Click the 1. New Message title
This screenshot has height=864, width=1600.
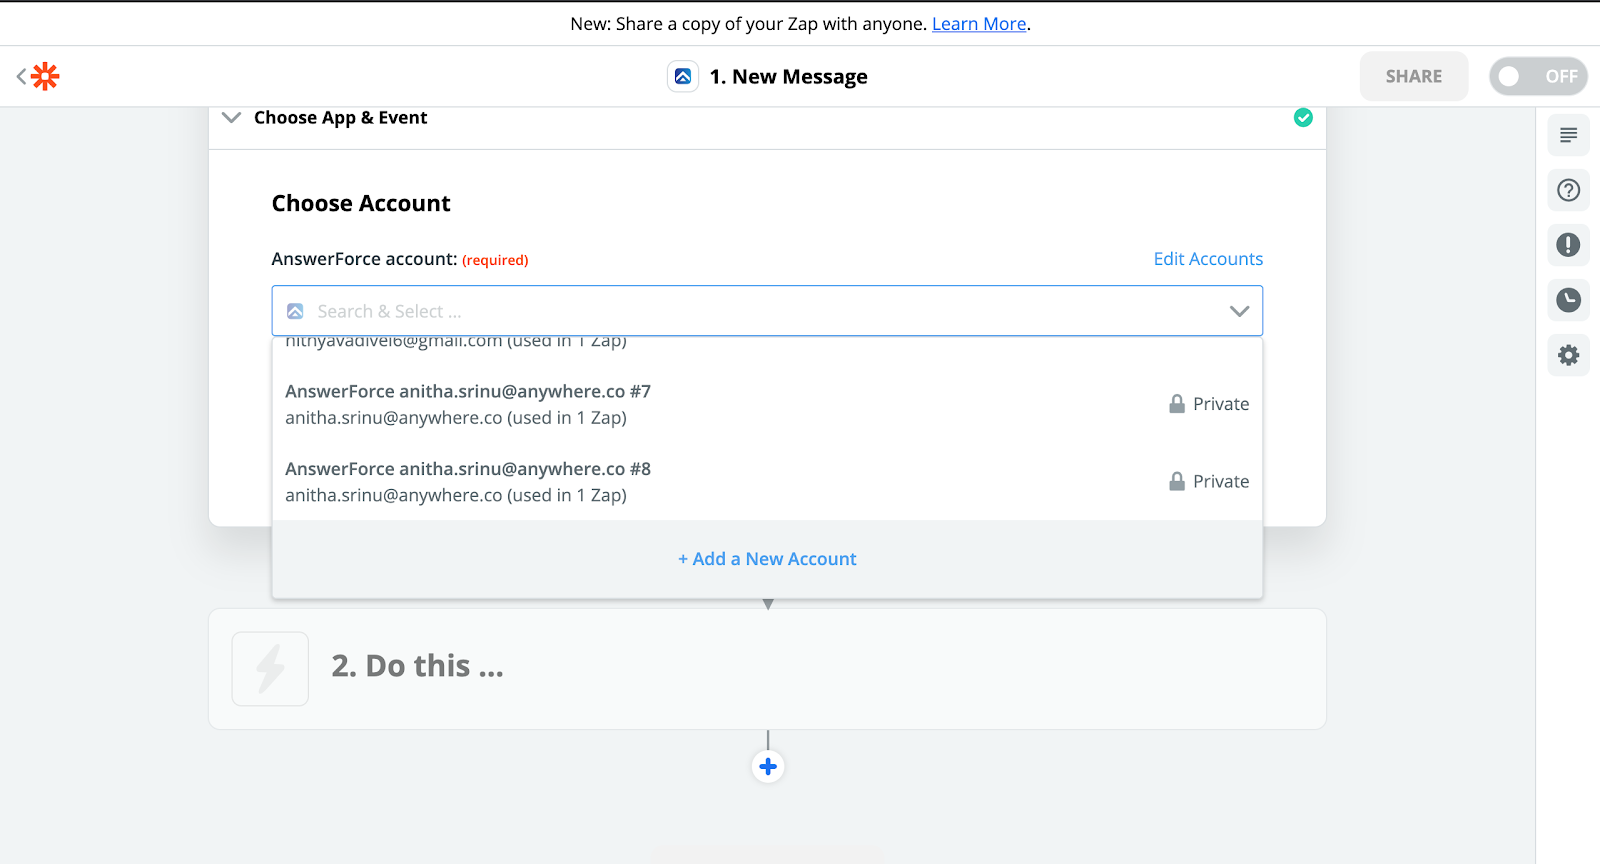tap(789, 76)
